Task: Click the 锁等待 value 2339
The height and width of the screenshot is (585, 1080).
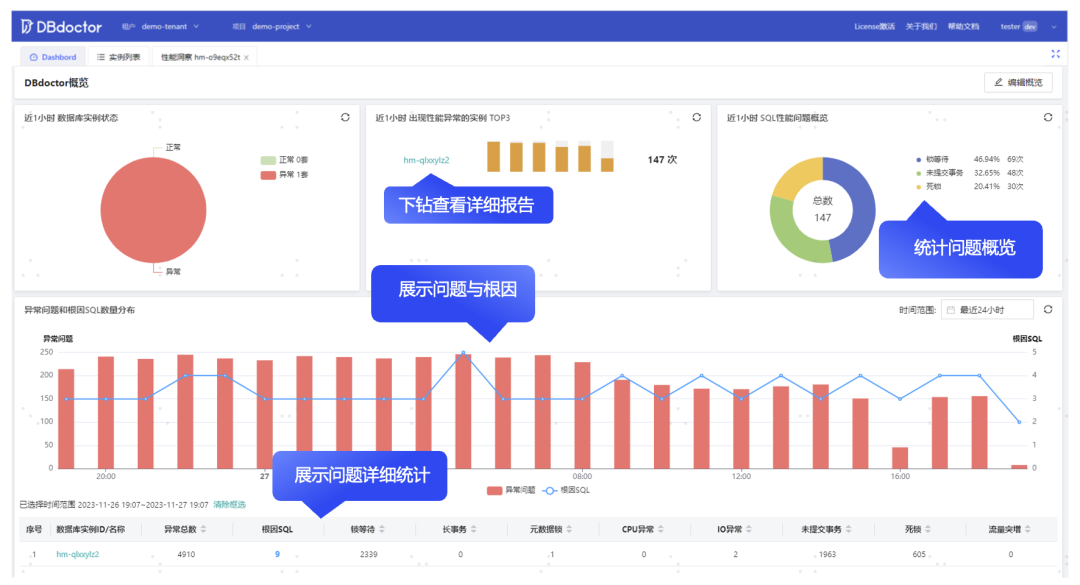Action: [368, 555]
